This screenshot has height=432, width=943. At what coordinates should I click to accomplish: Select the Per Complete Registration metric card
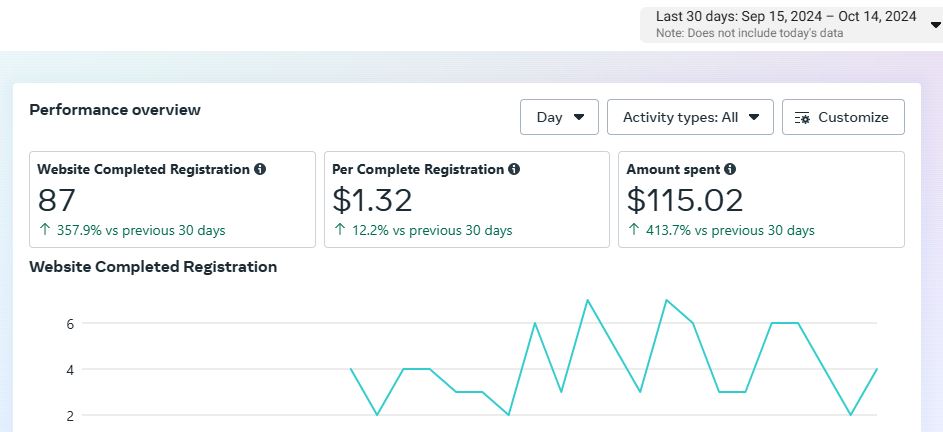(466, 200)
